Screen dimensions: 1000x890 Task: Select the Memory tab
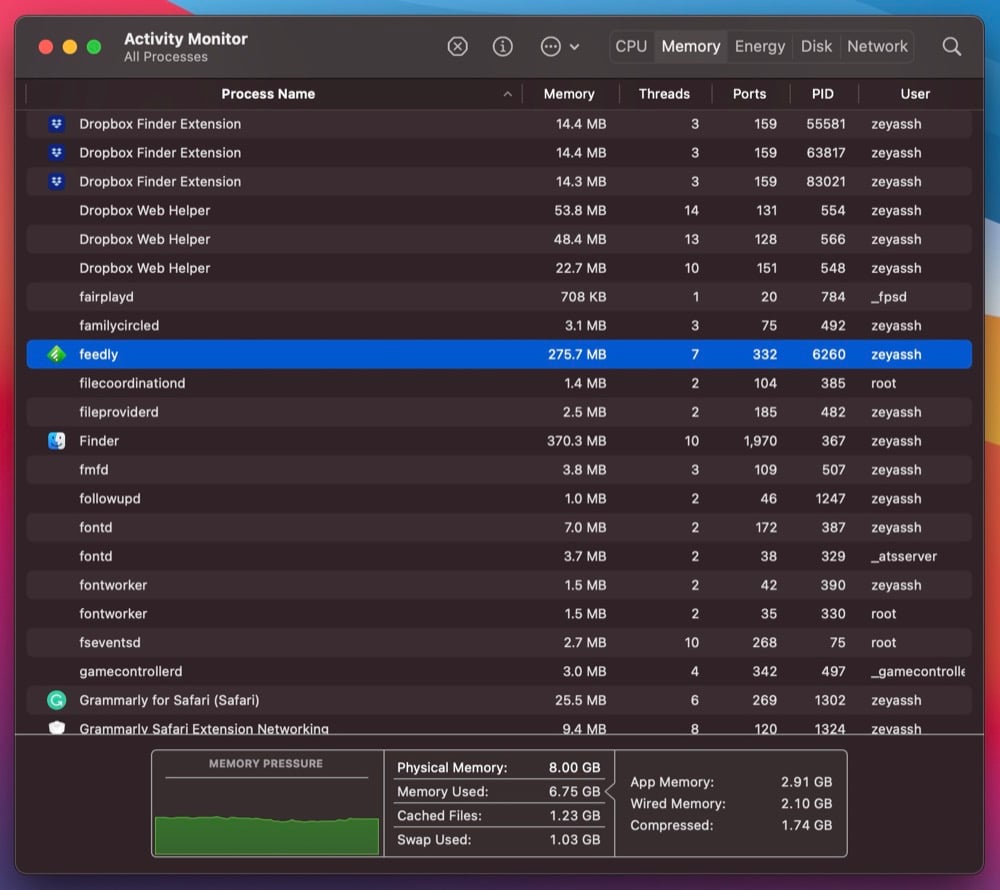pyautogui.click(x=691, y=47)
